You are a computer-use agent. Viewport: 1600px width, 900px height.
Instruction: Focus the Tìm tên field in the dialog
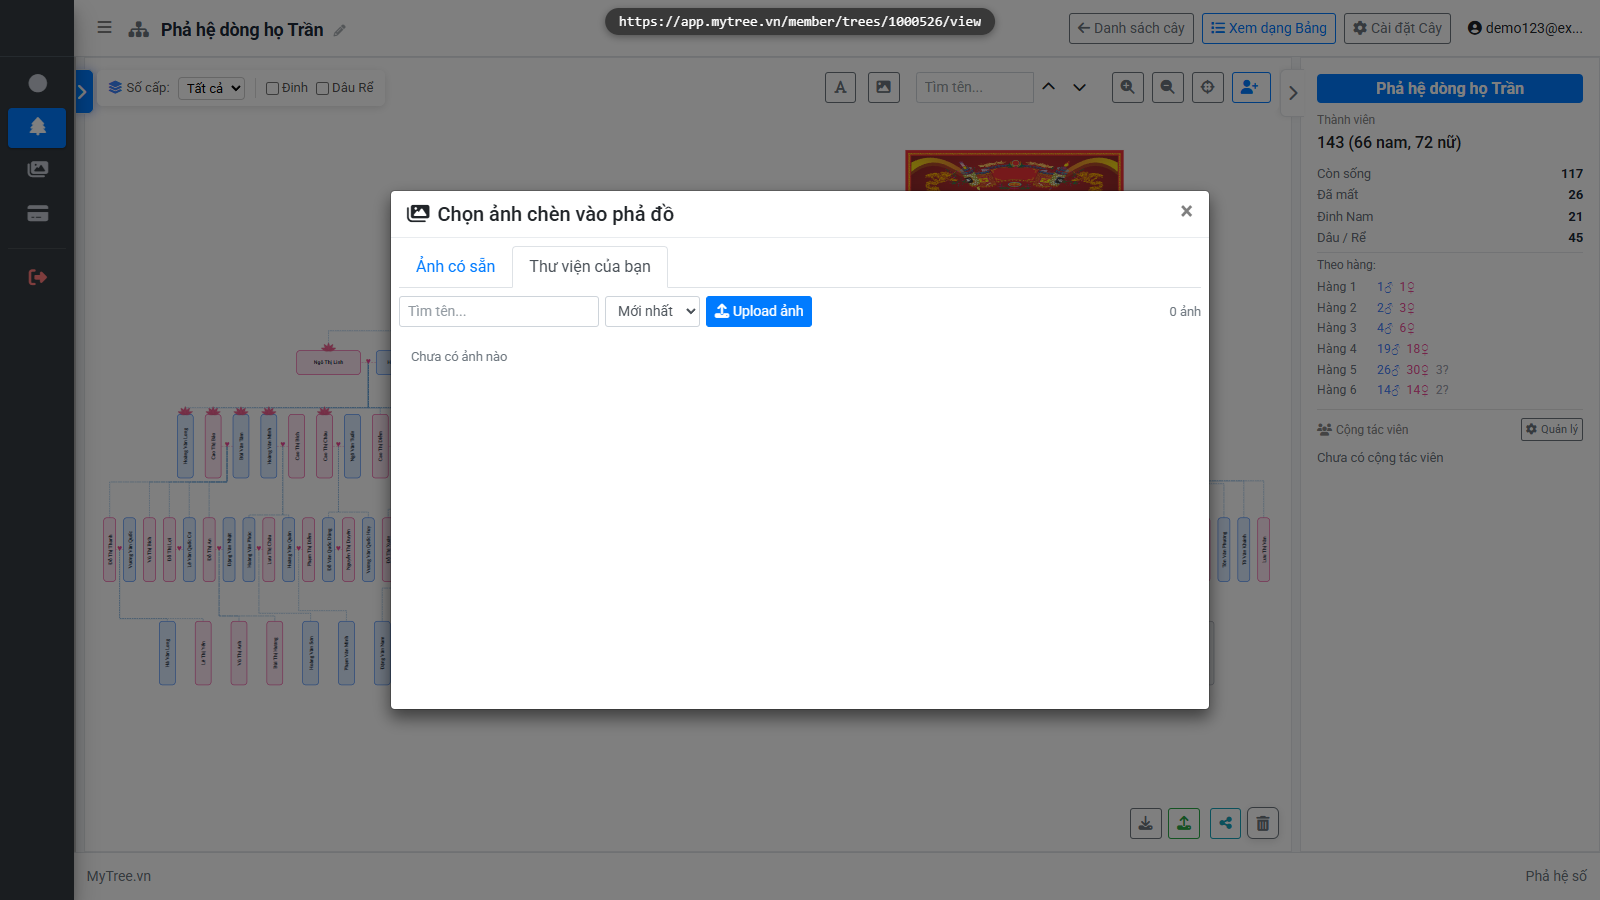499,311
